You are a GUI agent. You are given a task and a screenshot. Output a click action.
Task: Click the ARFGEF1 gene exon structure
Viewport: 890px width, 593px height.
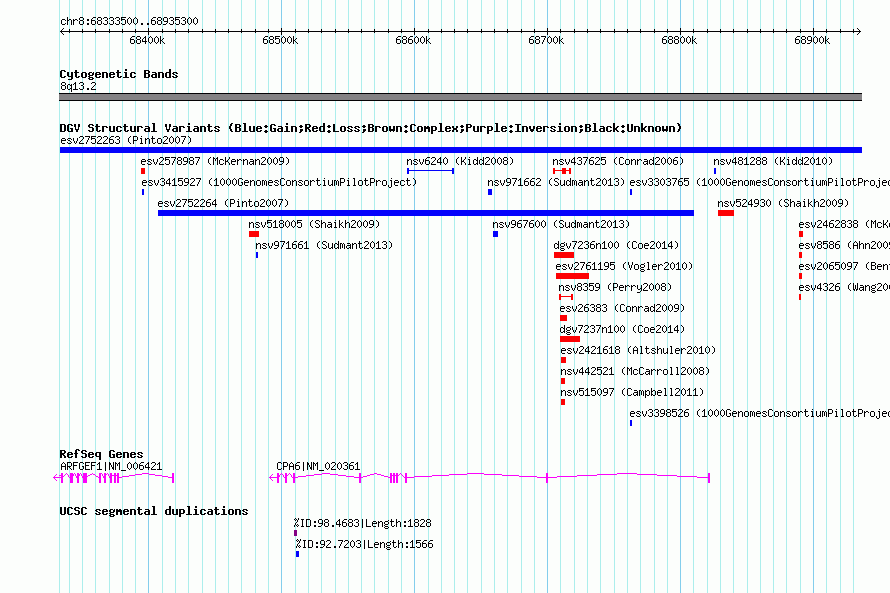point(114,478)
